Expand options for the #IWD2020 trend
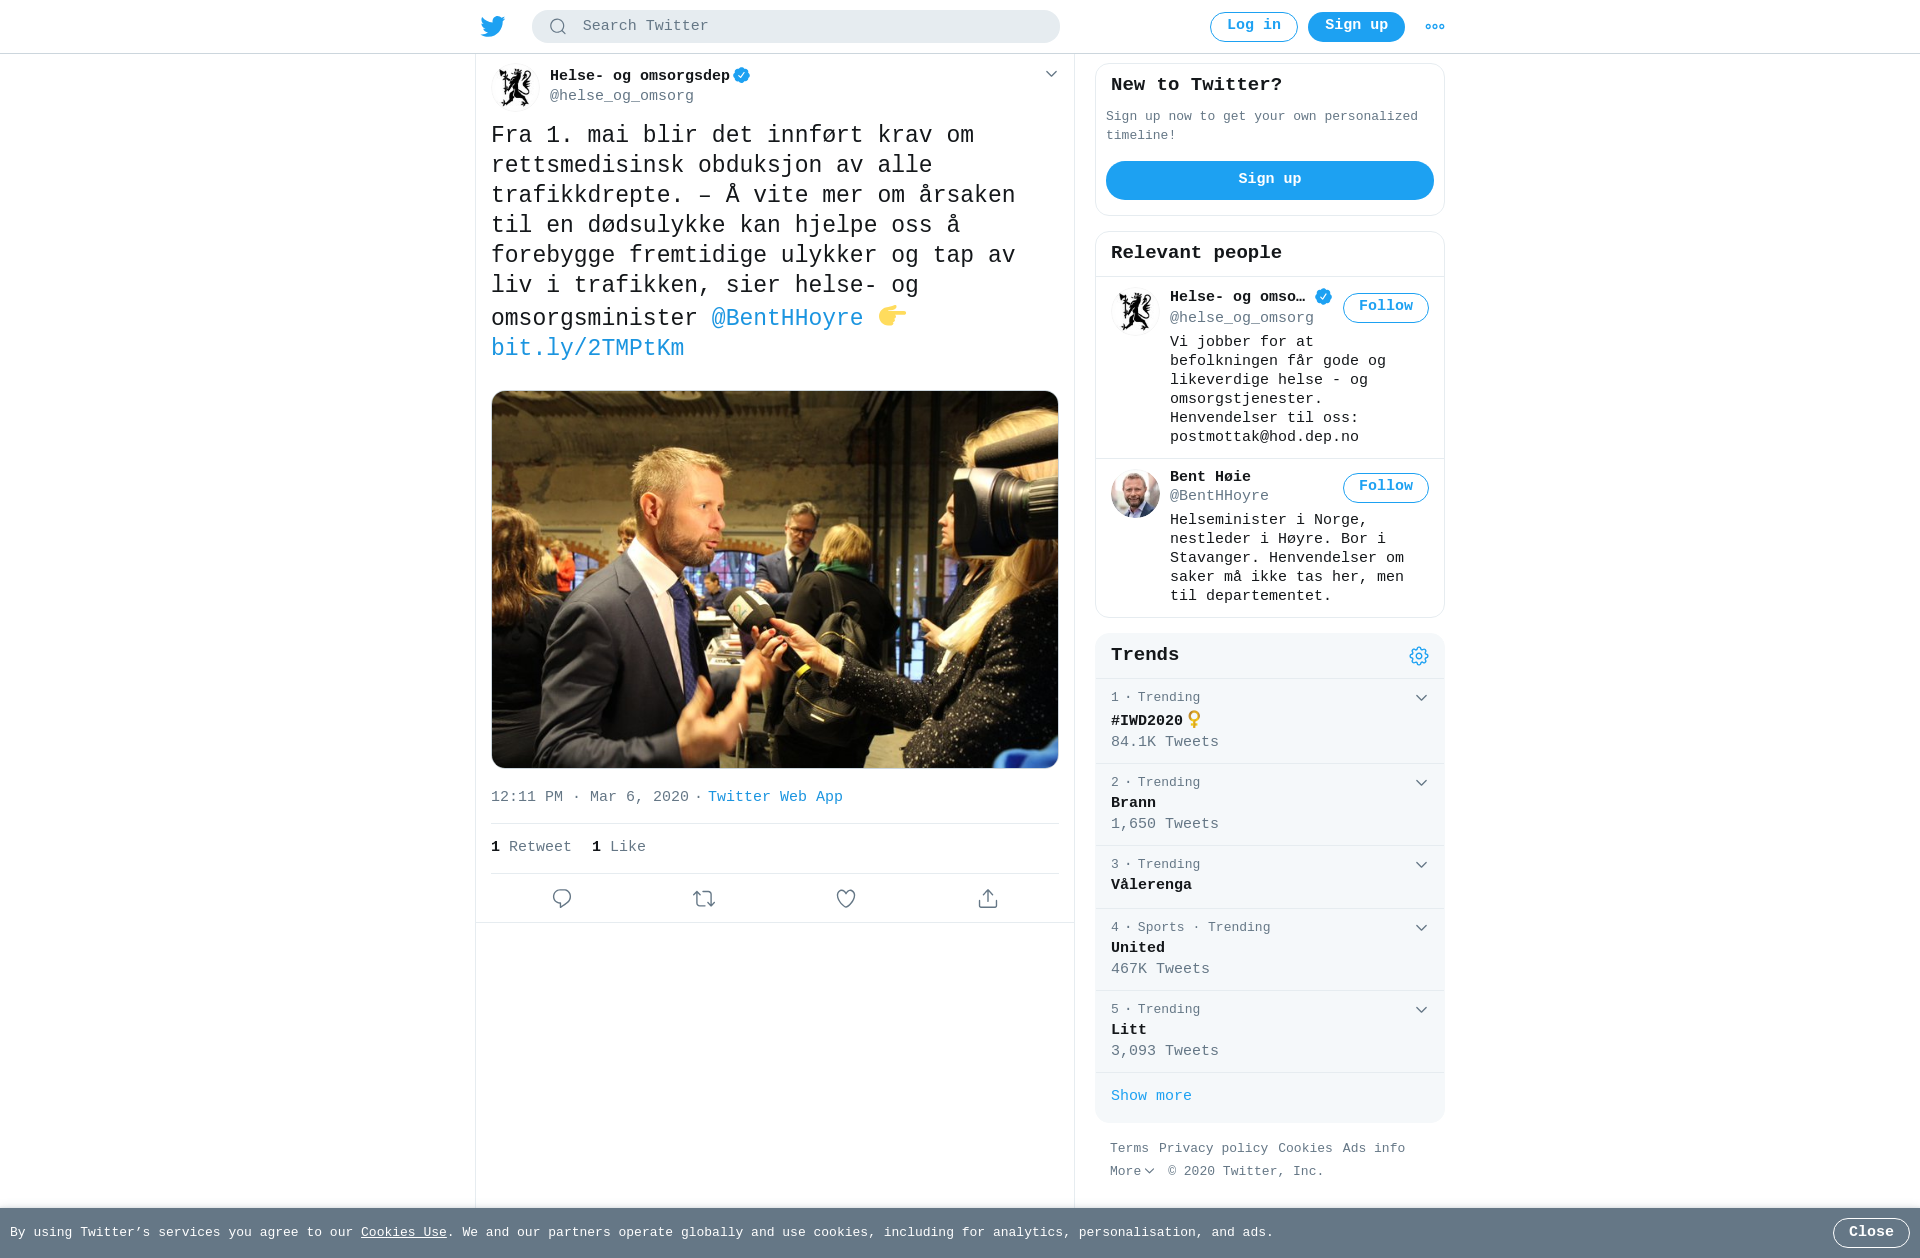This screenshot has width=1920, height=1258. 1421,698
